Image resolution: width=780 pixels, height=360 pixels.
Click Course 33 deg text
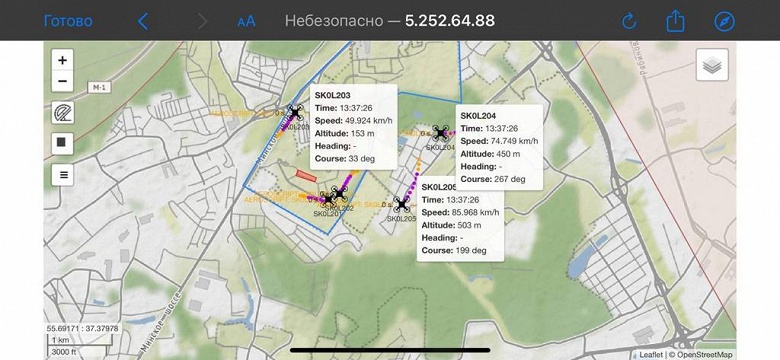point(345,159)
